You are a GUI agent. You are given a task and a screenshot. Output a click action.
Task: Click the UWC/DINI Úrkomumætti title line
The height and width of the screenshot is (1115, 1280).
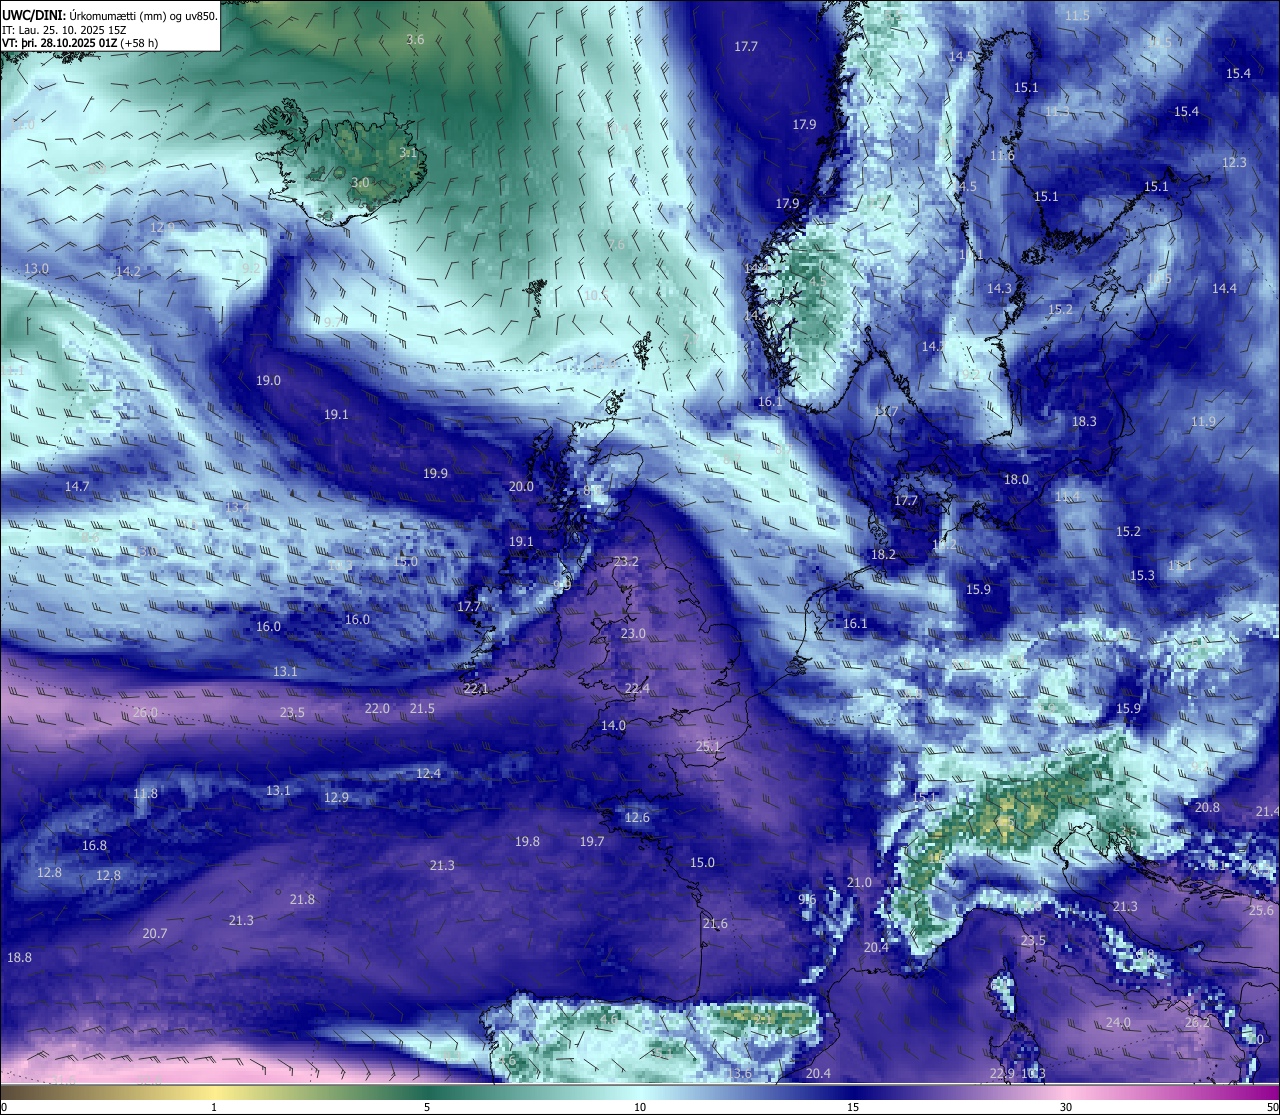[x=110, y=15]
